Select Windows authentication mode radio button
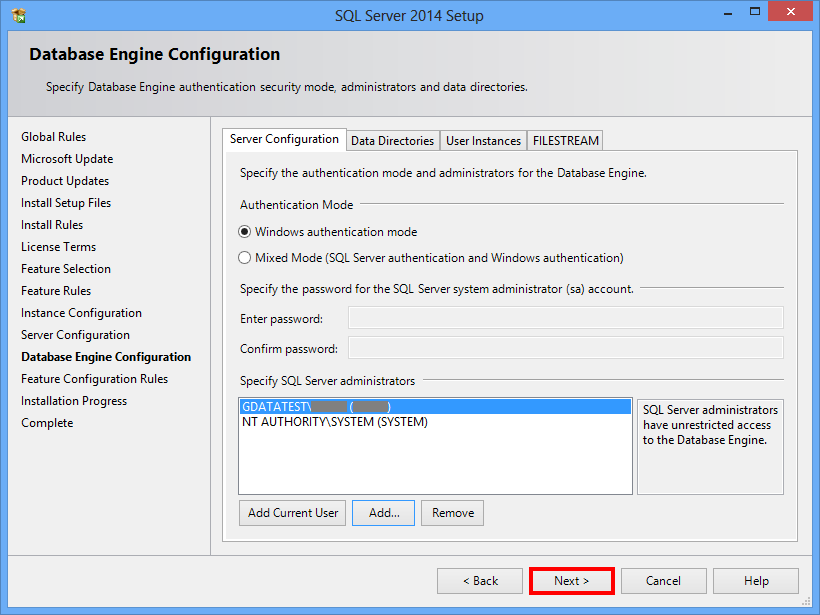Screen dimensions: 820x615 click(244, 232)
